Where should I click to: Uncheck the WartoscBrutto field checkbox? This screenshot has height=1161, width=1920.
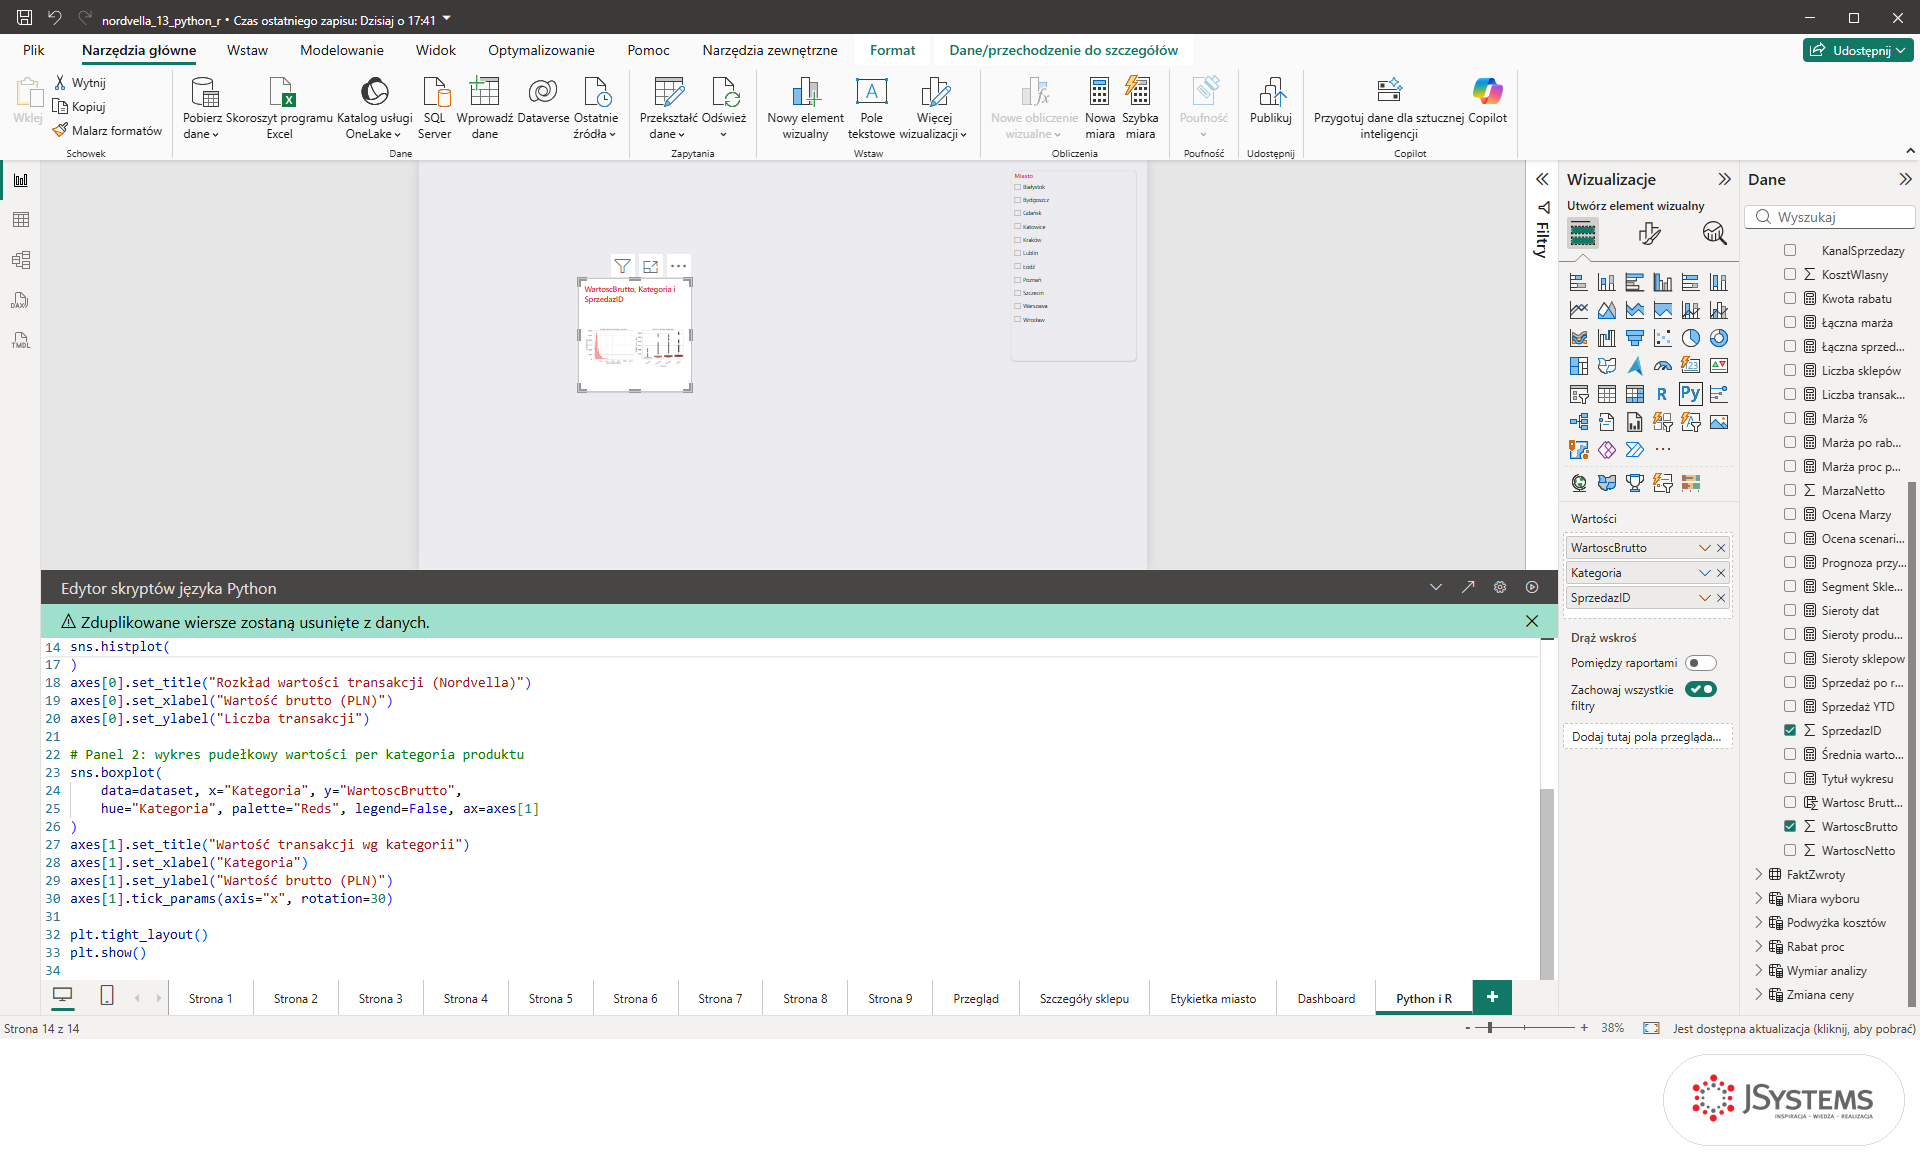click(x=1790, y=826)
